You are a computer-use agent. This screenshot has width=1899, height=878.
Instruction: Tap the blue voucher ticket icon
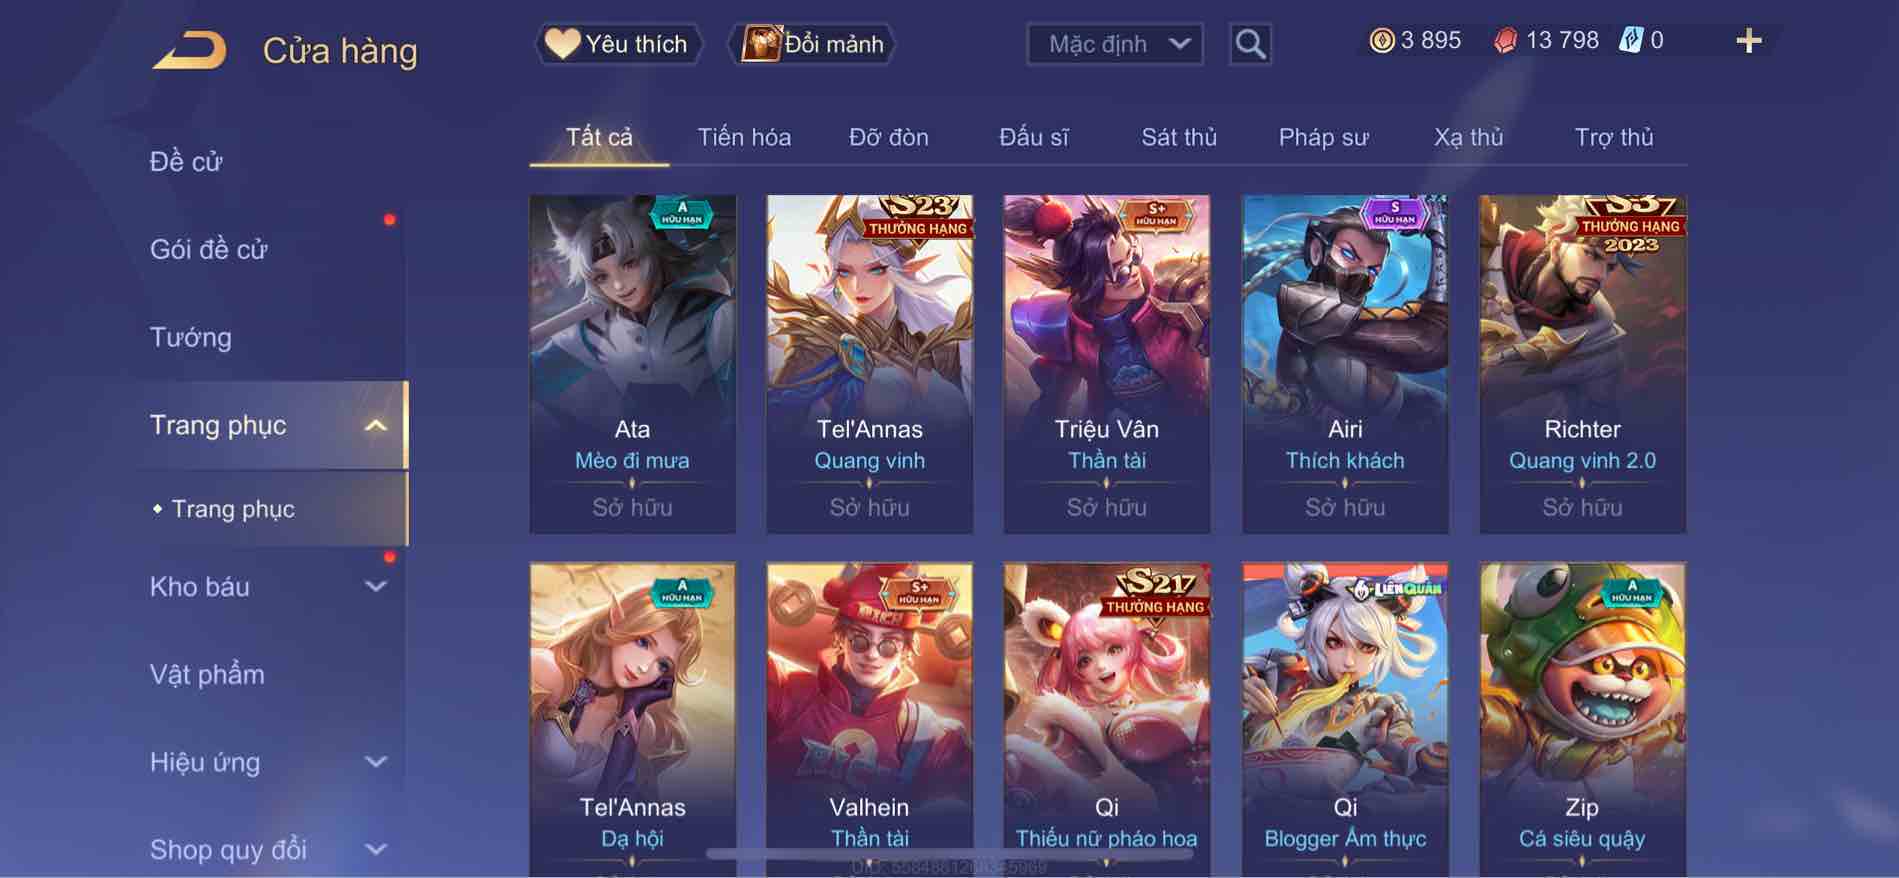click(x=1630, y=41)
